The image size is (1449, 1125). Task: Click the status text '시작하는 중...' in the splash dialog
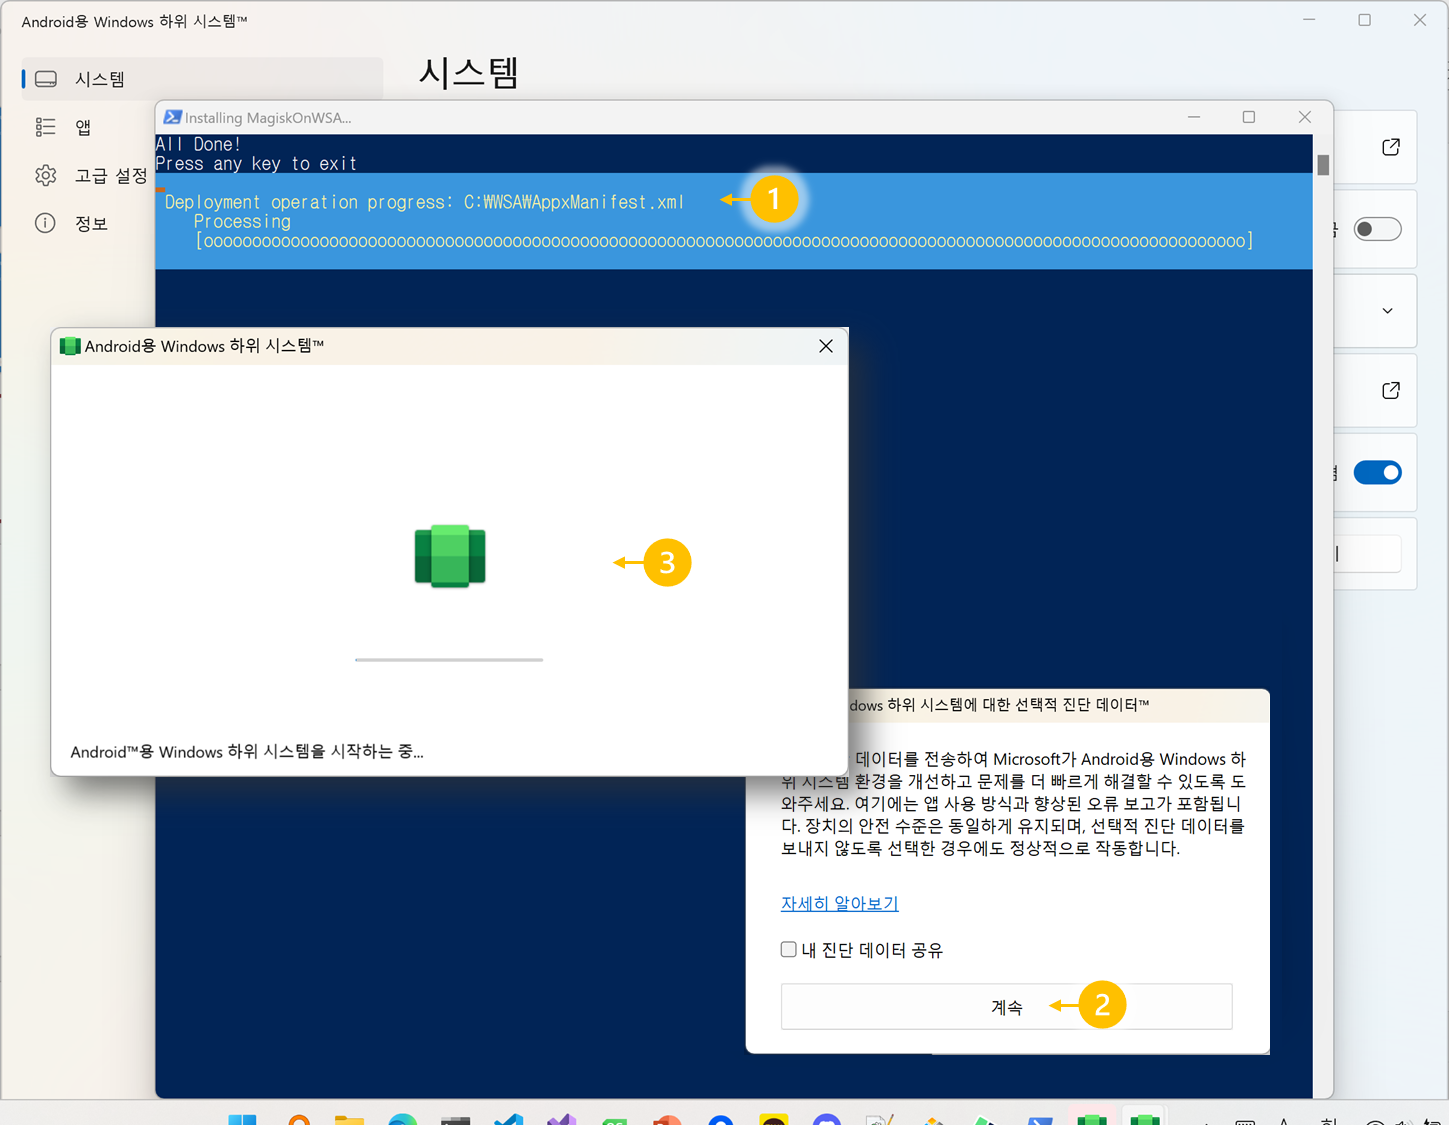click(247, 752)
